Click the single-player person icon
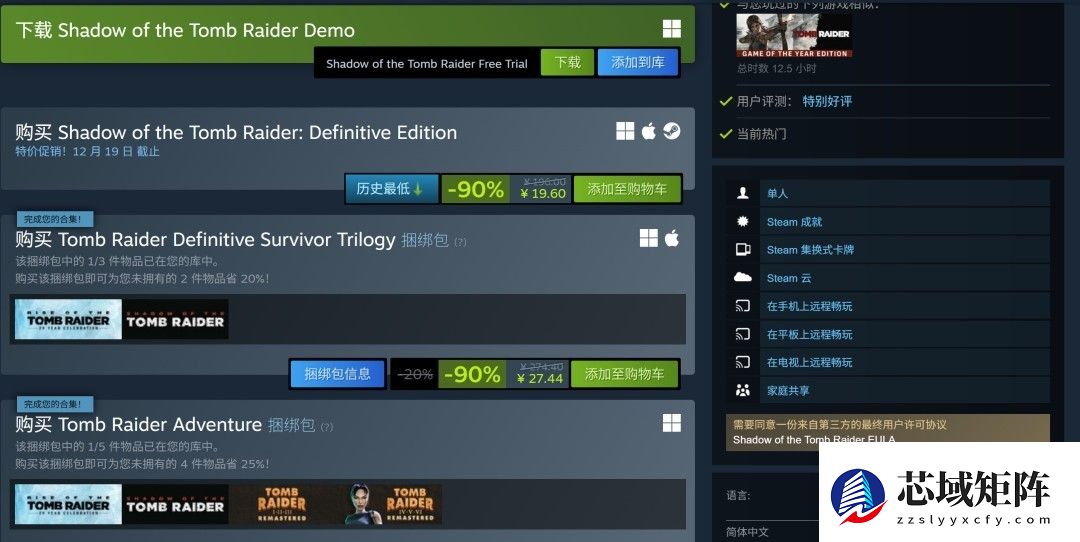This screenshot has width=1080, height=542. [742, 194]
